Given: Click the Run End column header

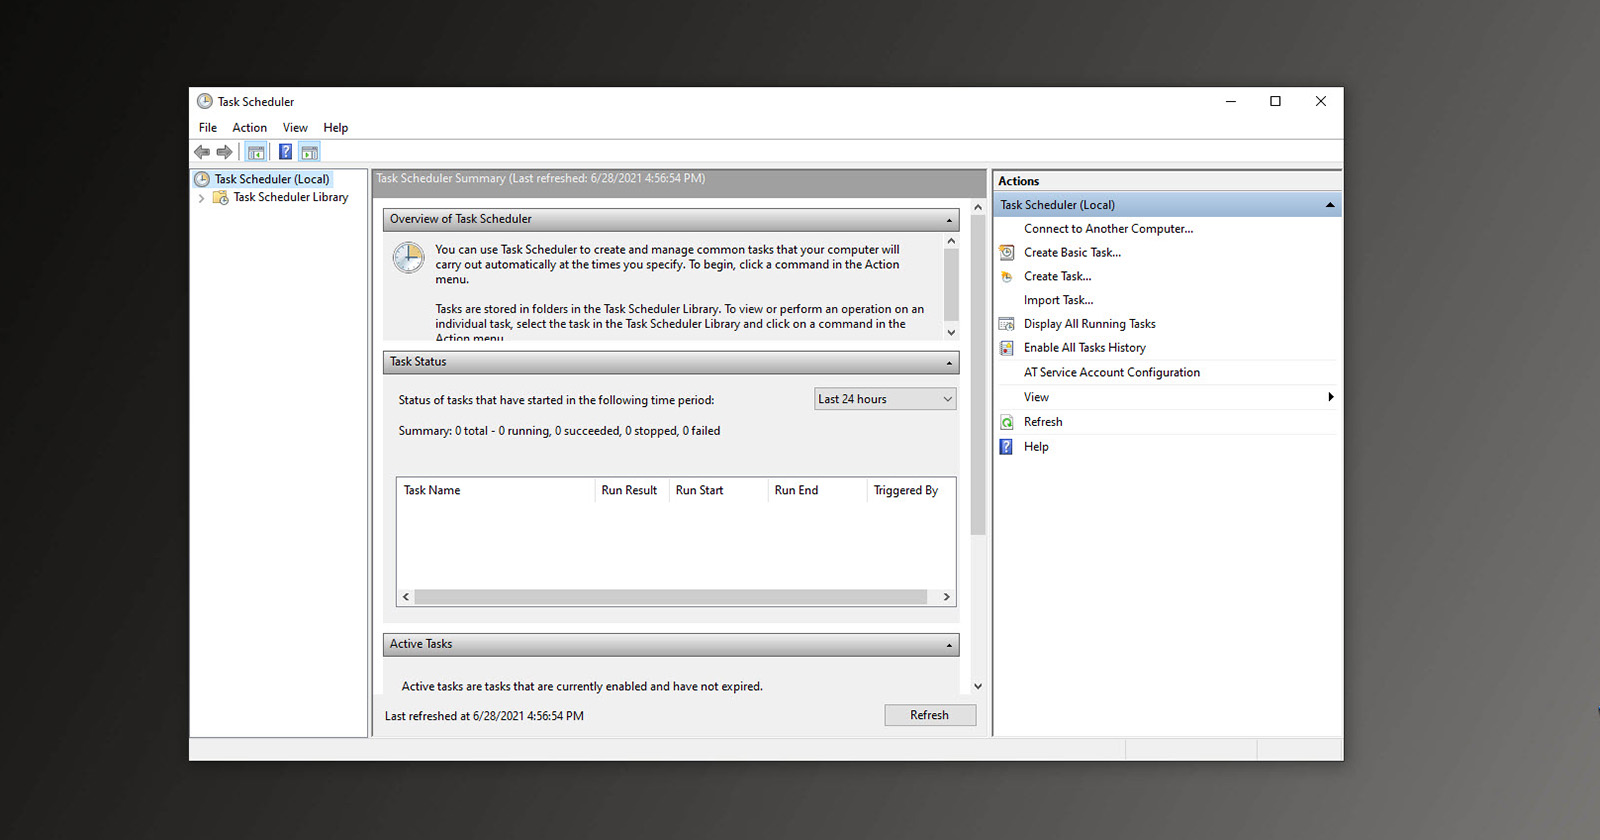Looking at the screenshot, I should click(816, 490).
